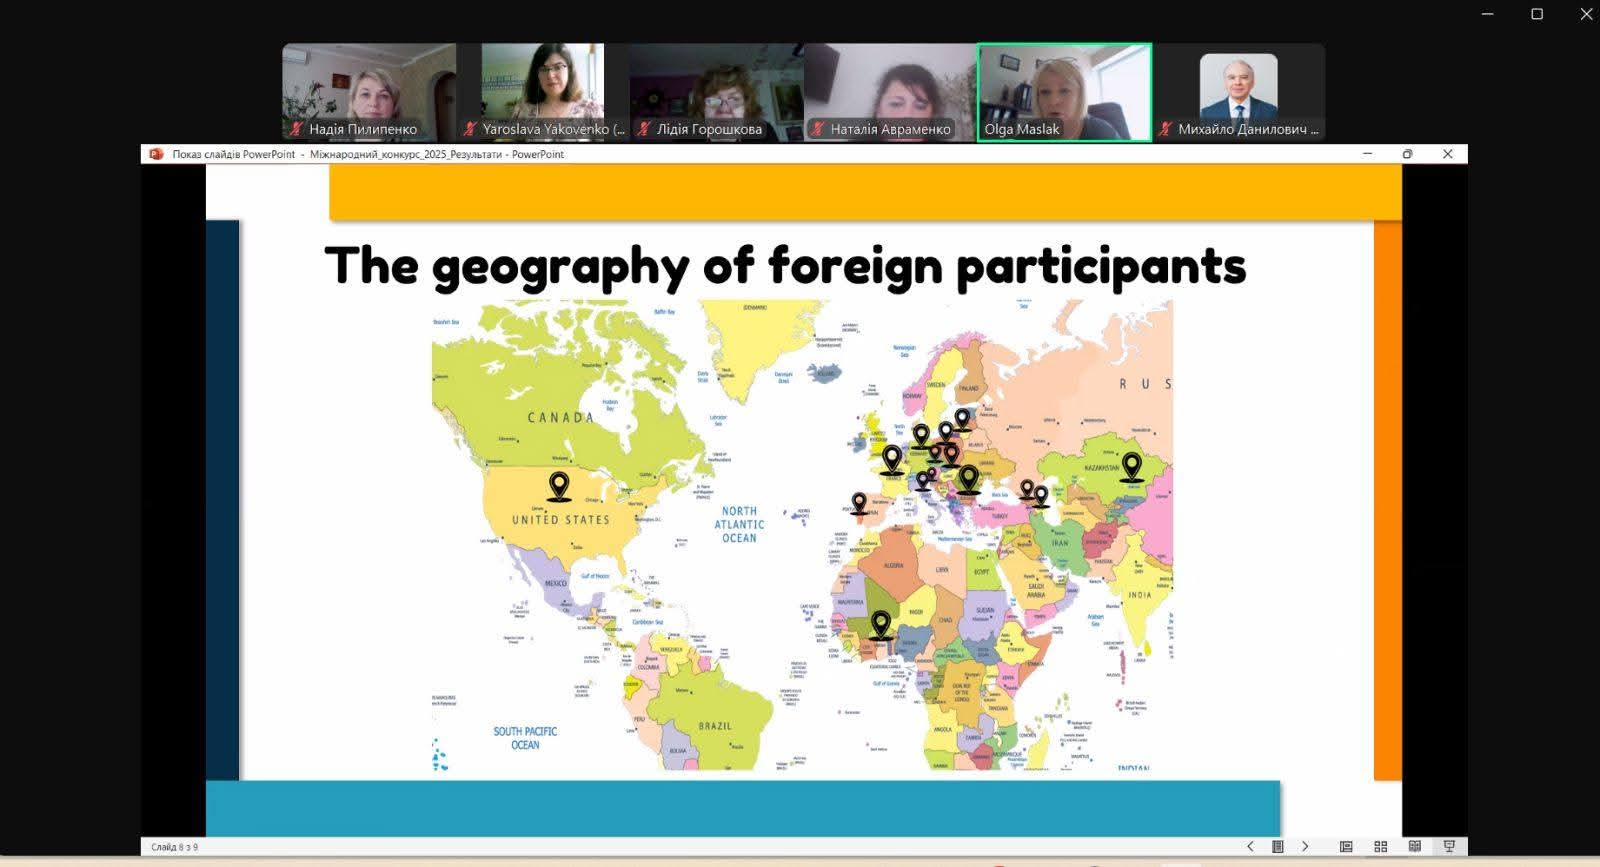The height and width of the screenshot is (867, 1600).
Task: Minimize the PowerPoint slideshow window
Action: (x=1367, y=154)
